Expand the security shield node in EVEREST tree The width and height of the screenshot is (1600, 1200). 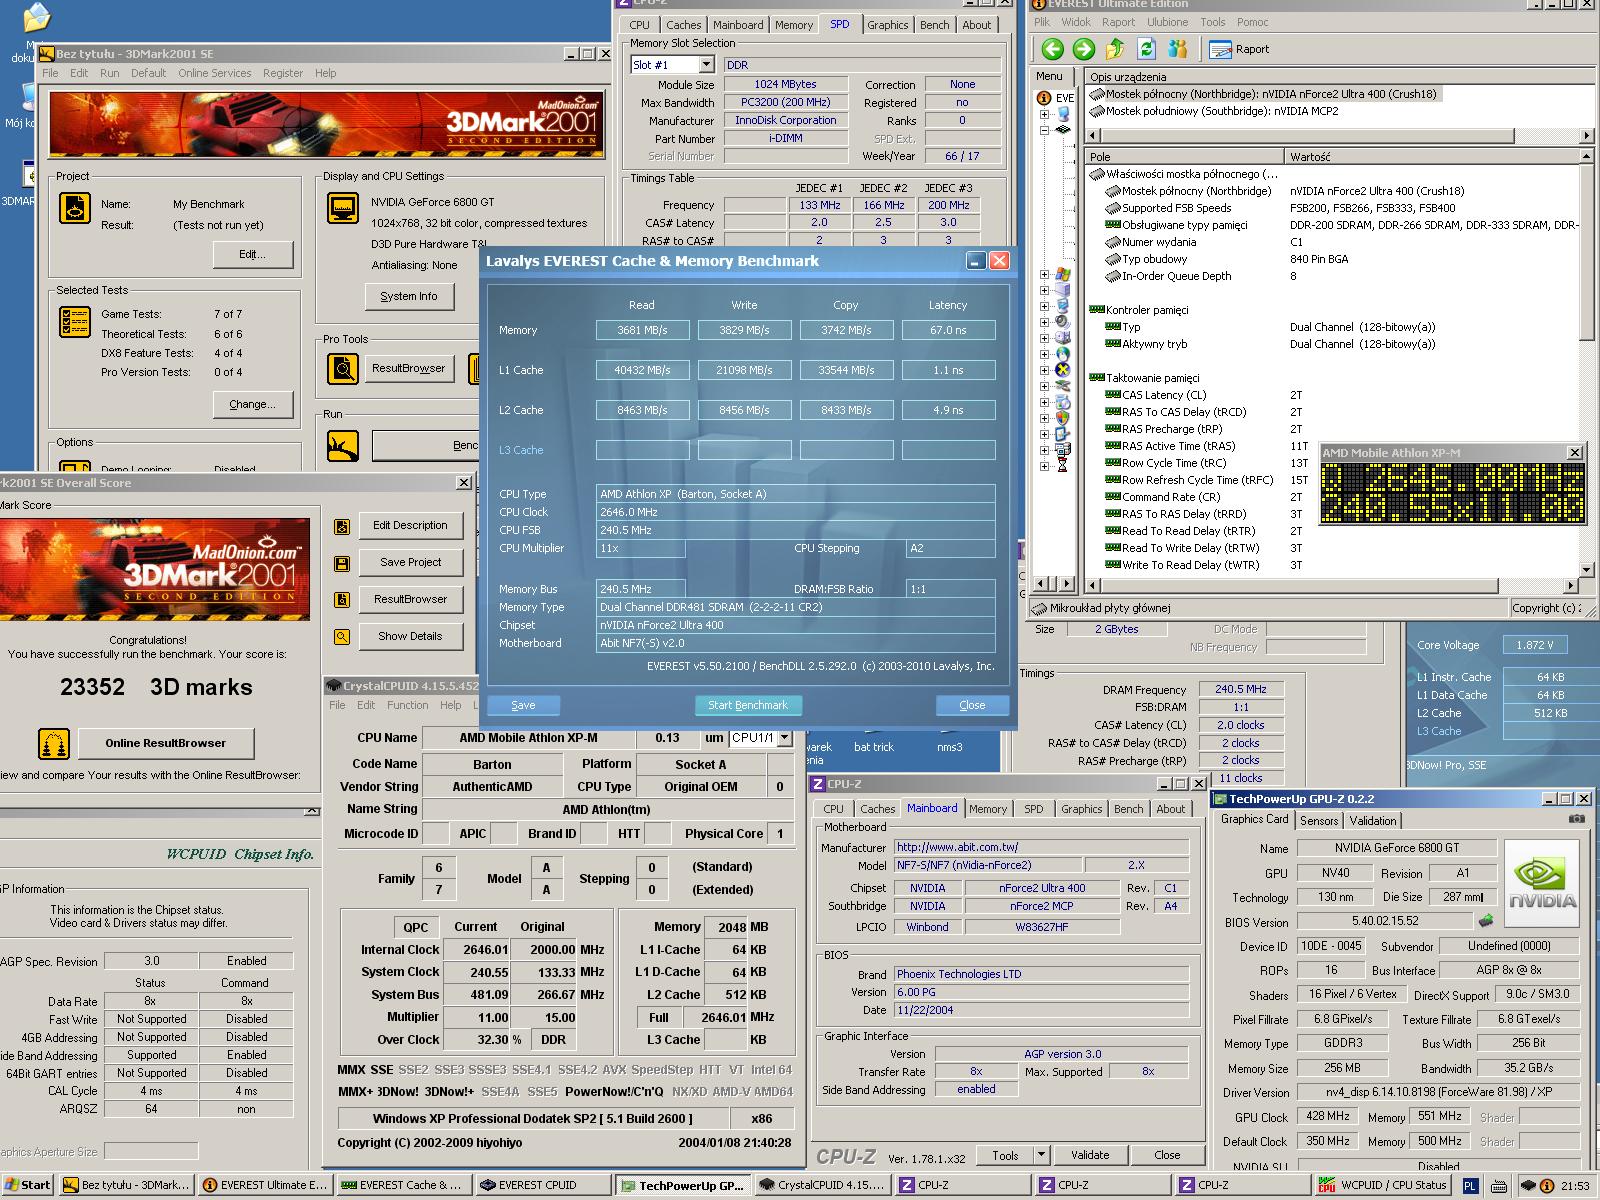(x=1044, y=418)
